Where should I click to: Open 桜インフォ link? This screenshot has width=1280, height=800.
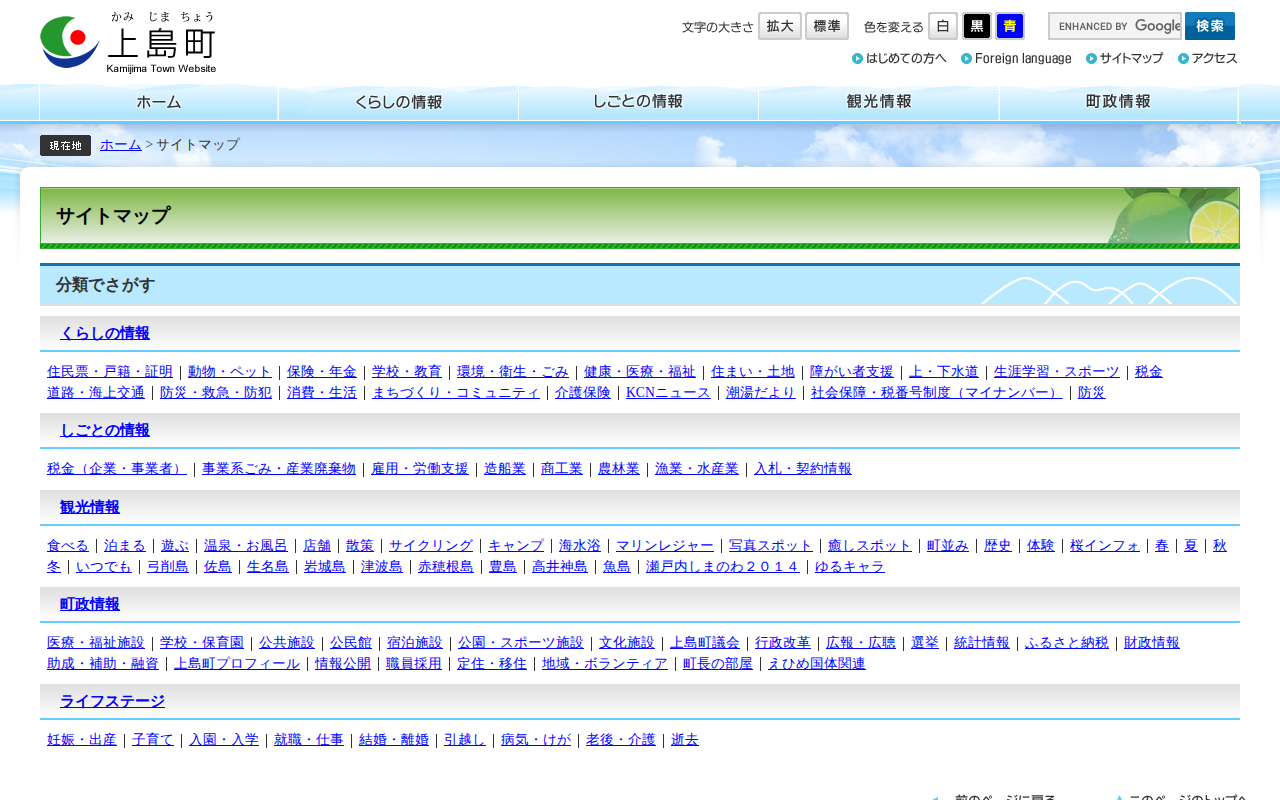[1105, 546]
